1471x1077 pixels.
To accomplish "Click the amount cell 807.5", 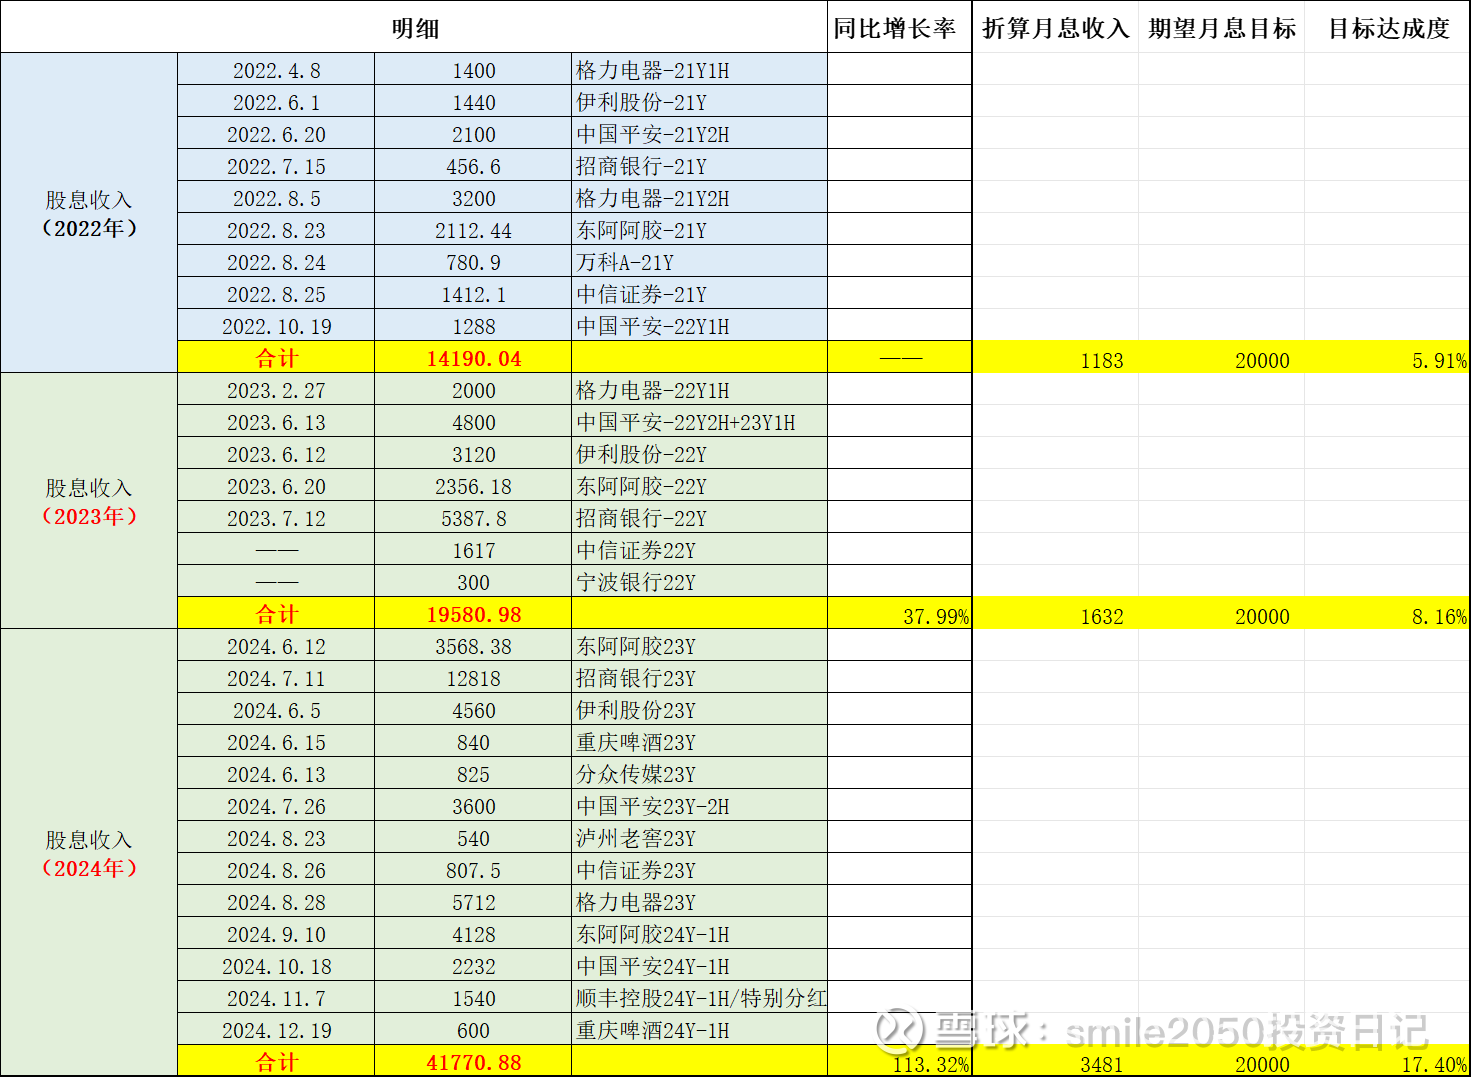I will click(x=473, y=870).
